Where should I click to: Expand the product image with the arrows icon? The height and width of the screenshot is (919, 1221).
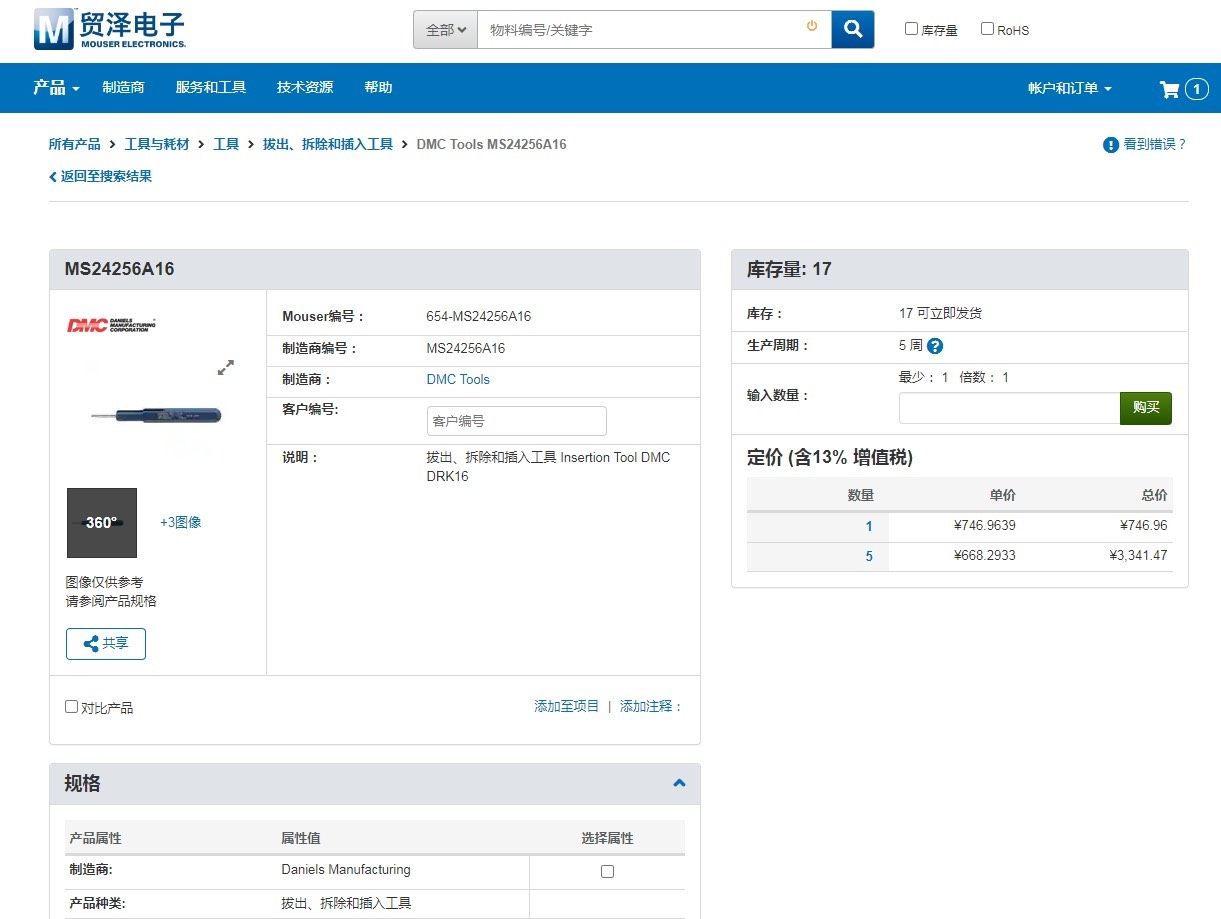point(226,368)
